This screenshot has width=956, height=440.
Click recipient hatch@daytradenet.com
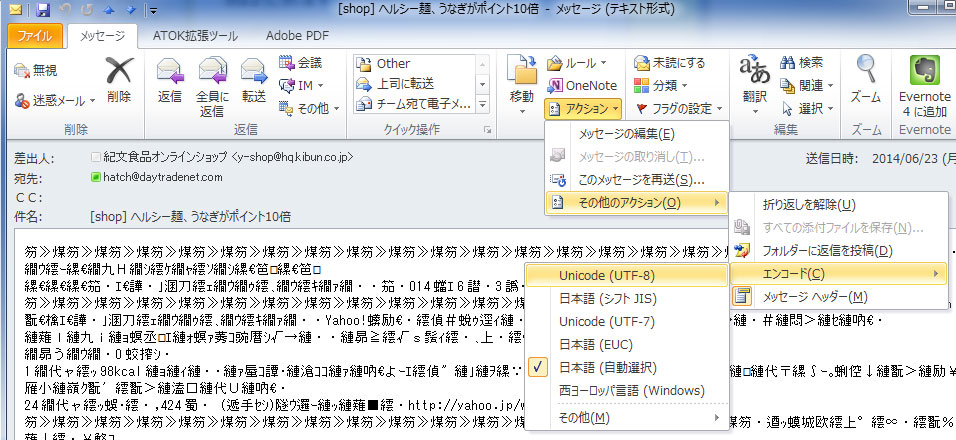click(x=162, y=177)
